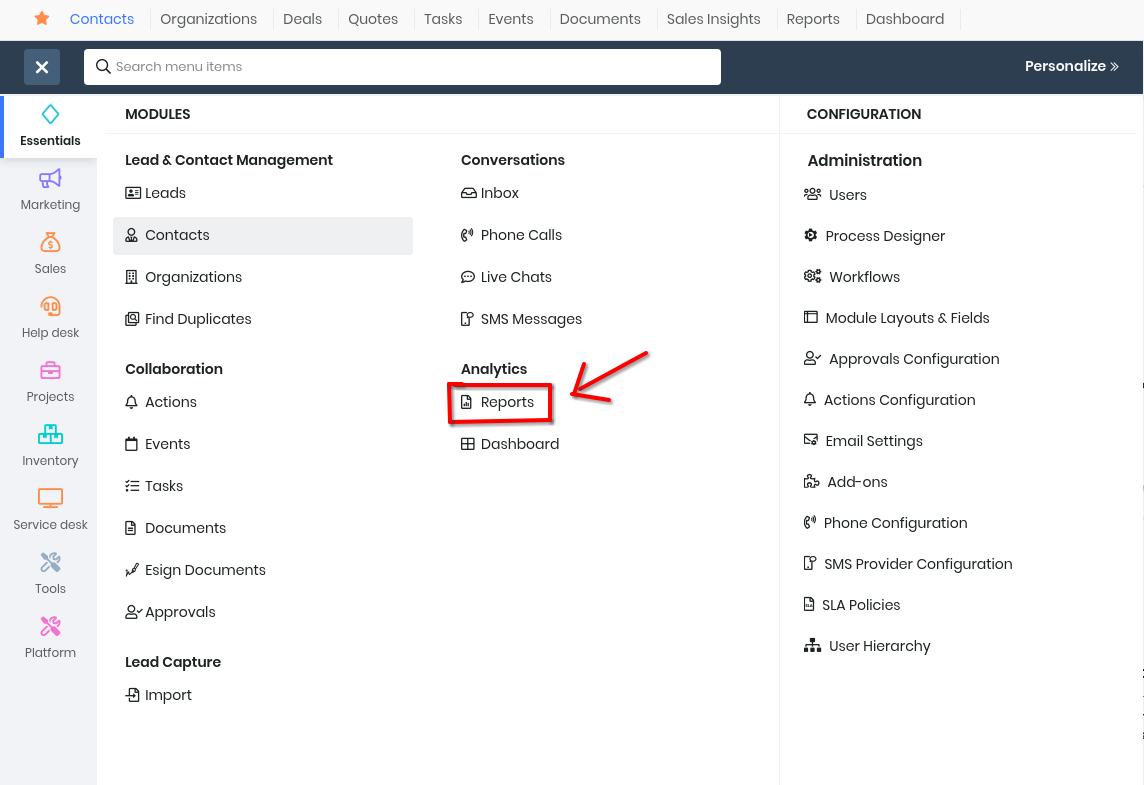Switch to the Sales Insights tab
Viewport: 1144px width, 785px height.
pyautogui.click(x=713, y=19)
